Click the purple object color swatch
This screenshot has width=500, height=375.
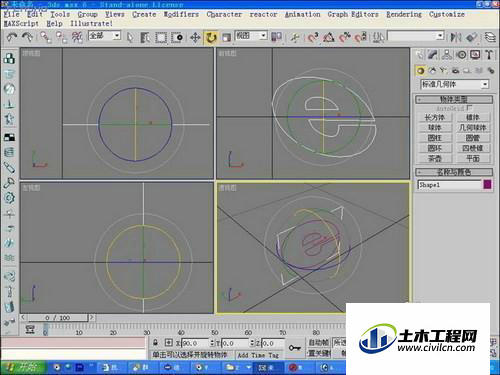487,185
